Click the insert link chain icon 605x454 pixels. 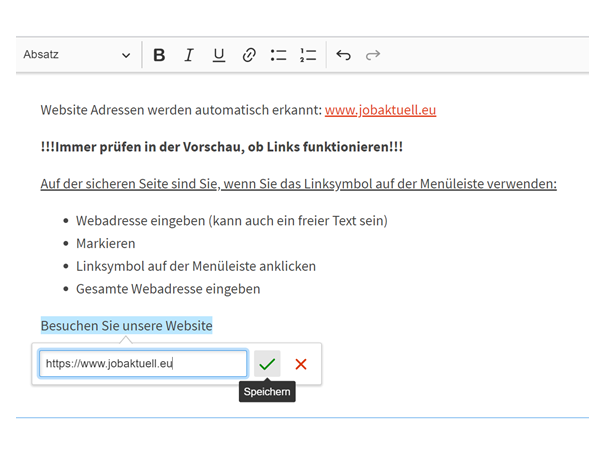point(249,55)
